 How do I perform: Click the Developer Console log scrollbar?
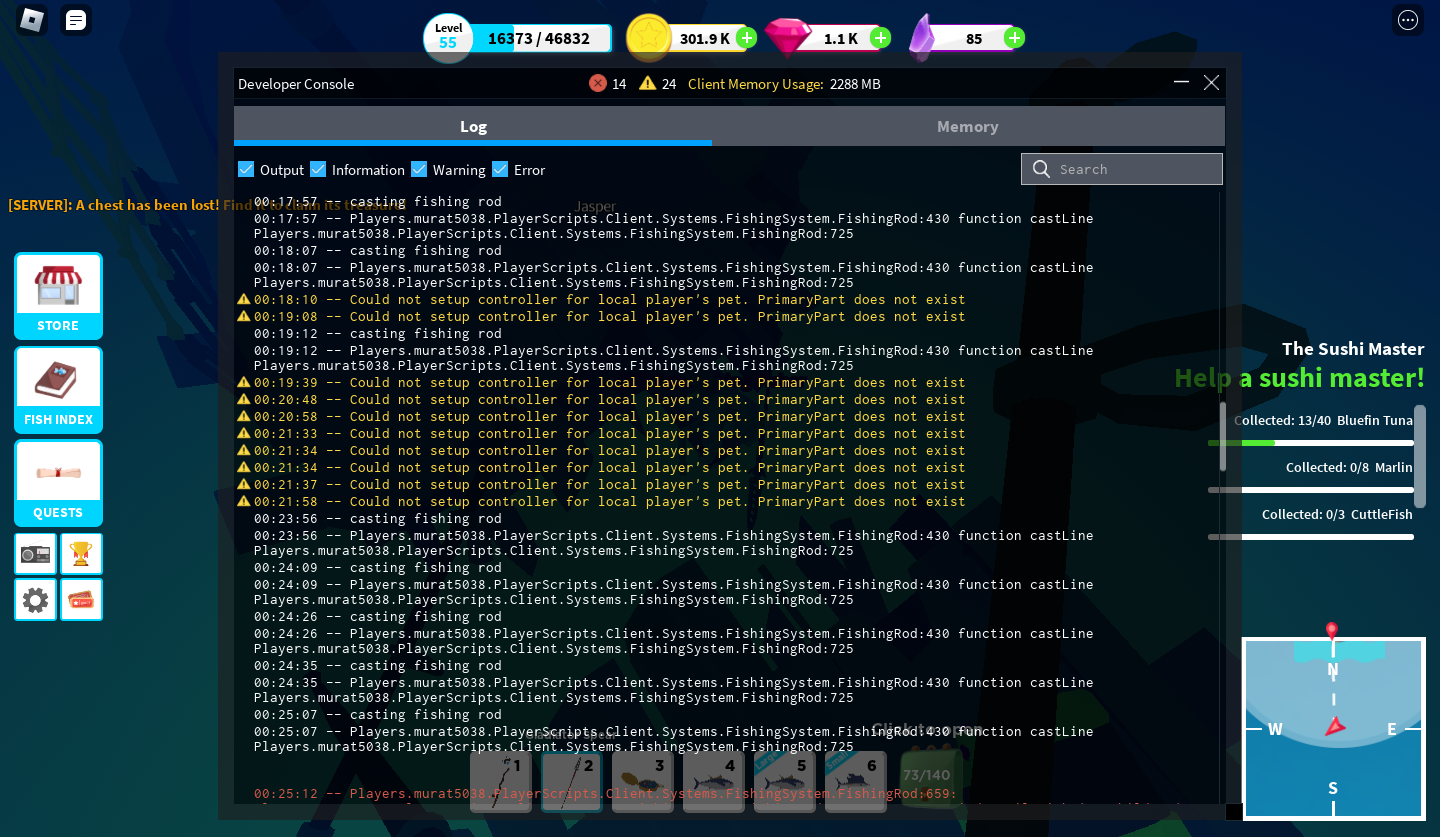(1222, 436)
